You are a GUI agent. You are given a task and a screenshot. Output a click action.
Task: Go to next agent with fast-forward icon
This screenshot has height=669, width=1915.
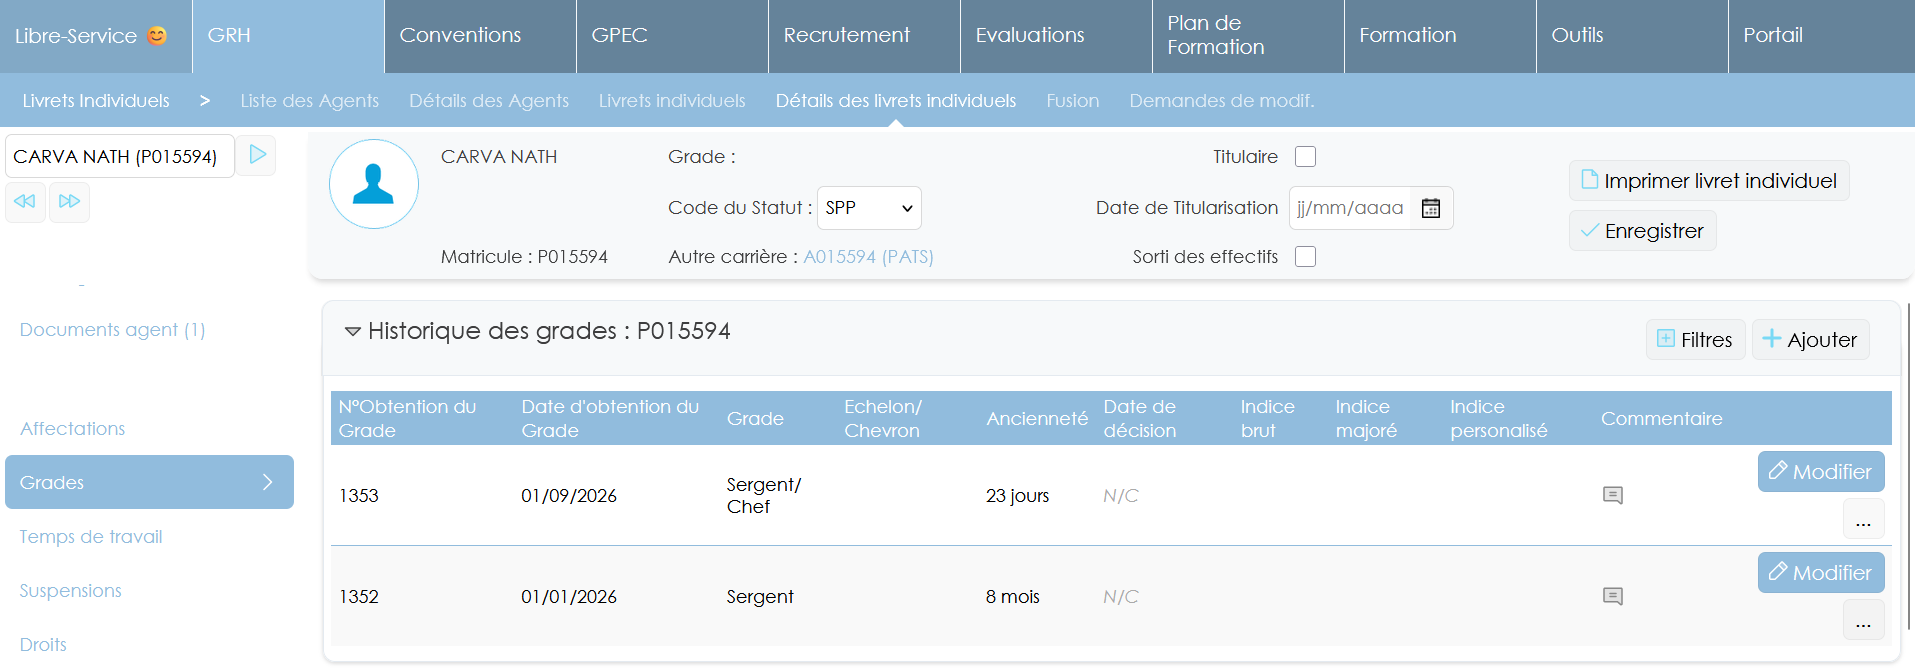click(x=69, y=202)
